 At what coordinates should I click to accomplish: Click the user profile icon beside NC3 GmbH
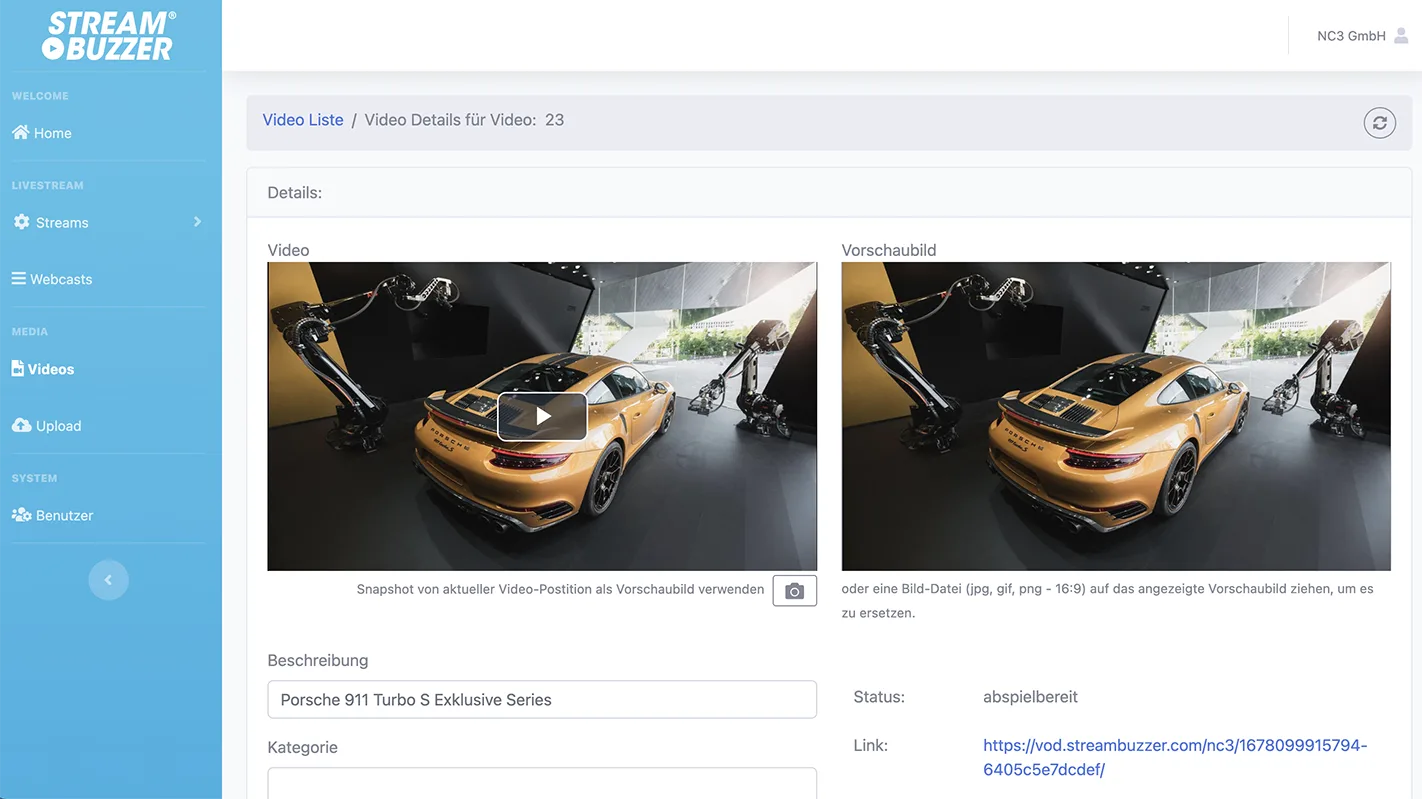[x=1401, y=36]
